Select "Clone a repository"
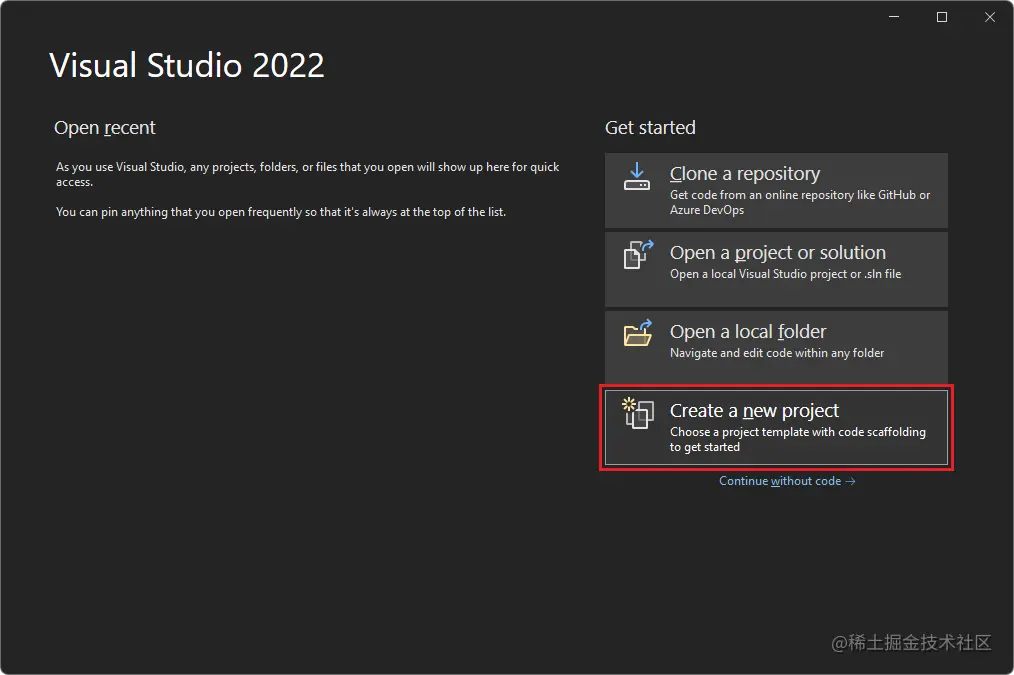 [x=776, y=188]
